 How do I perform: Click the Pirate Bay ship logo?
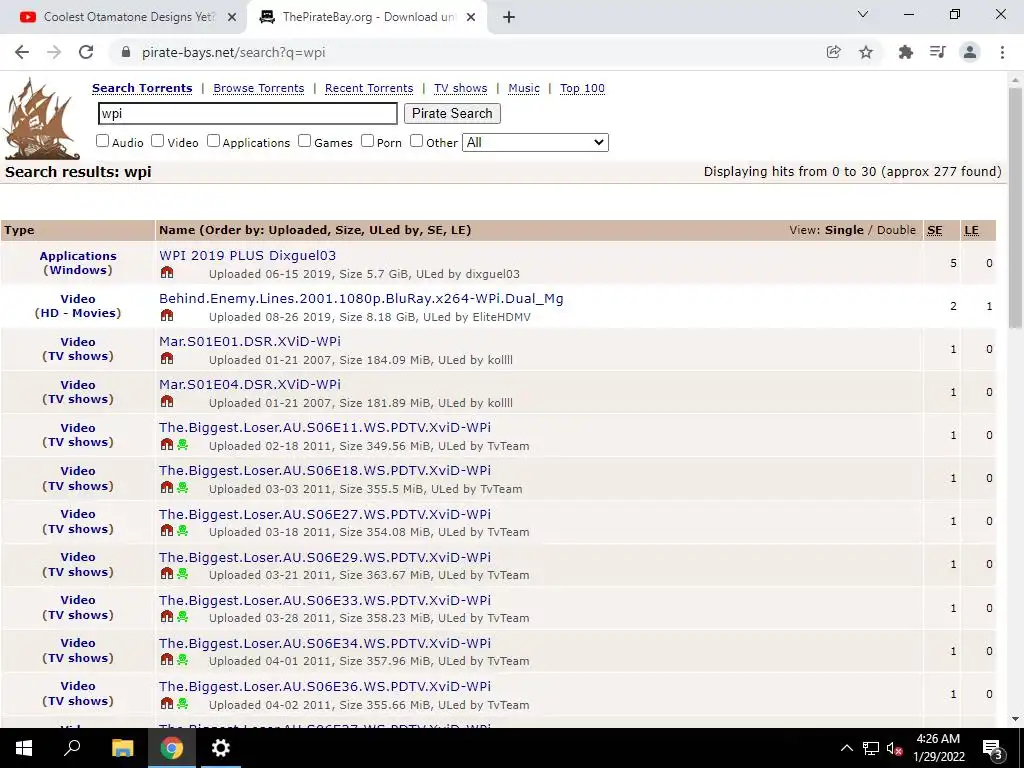tap(42, 119)
